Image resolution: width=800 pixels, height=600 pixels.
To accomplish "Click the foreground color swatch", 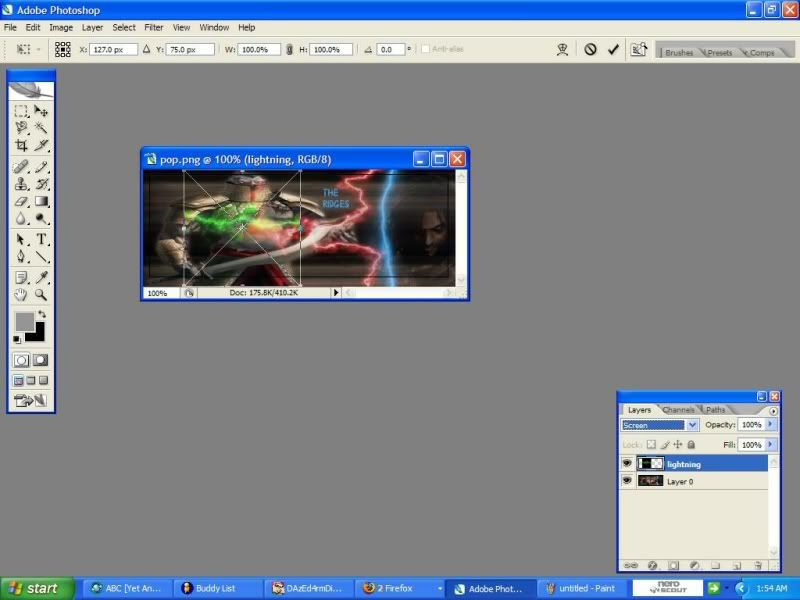I will 24,321.
